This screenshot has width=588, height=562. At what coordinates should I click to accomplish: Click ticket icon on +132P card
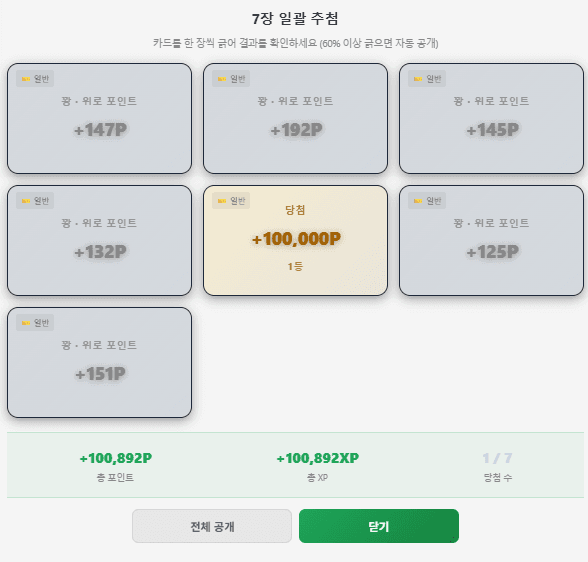26,201
